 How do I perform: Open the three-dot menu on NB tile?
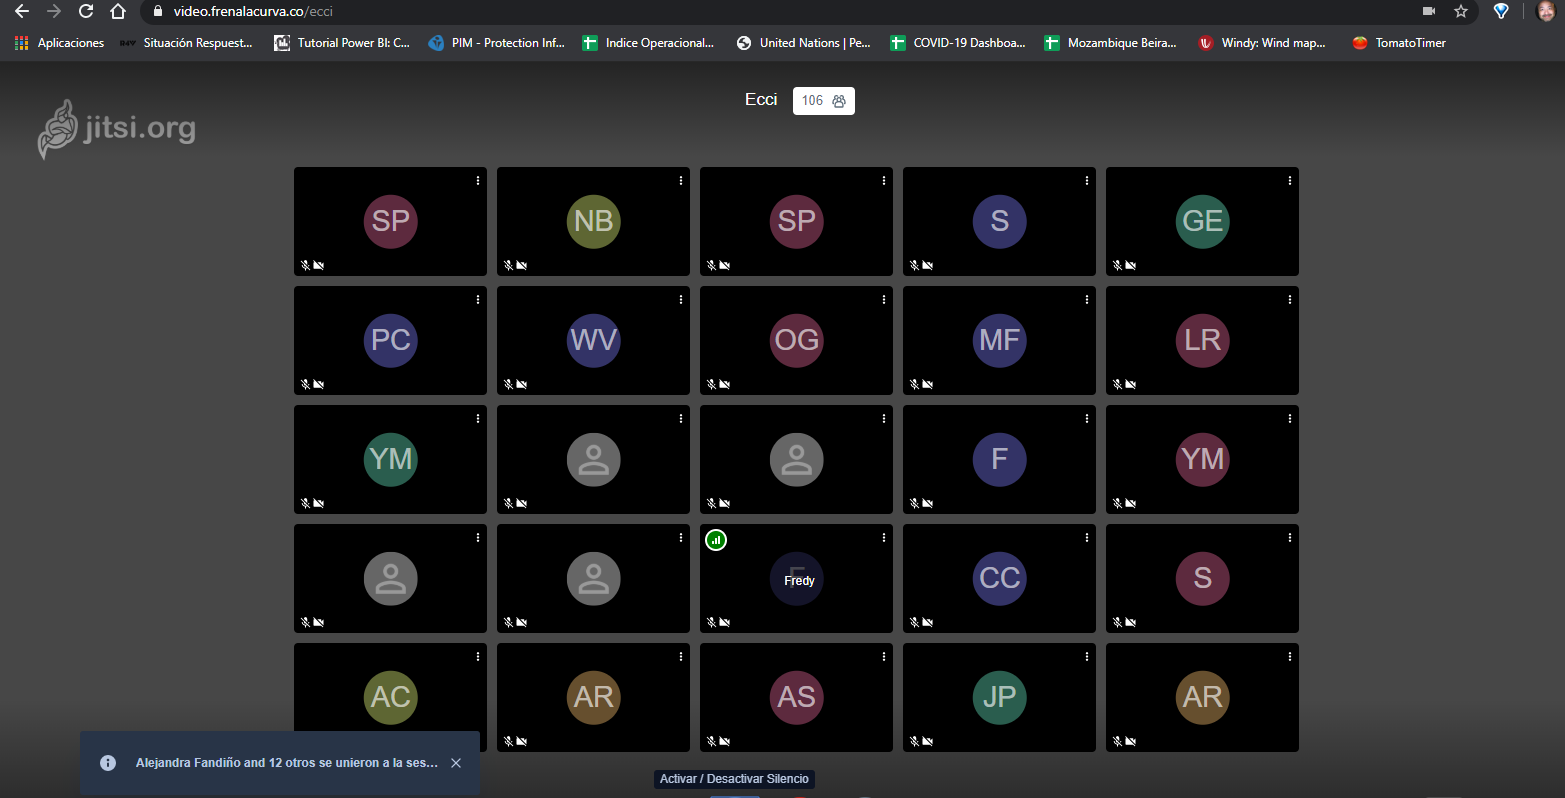pos(681,181)
